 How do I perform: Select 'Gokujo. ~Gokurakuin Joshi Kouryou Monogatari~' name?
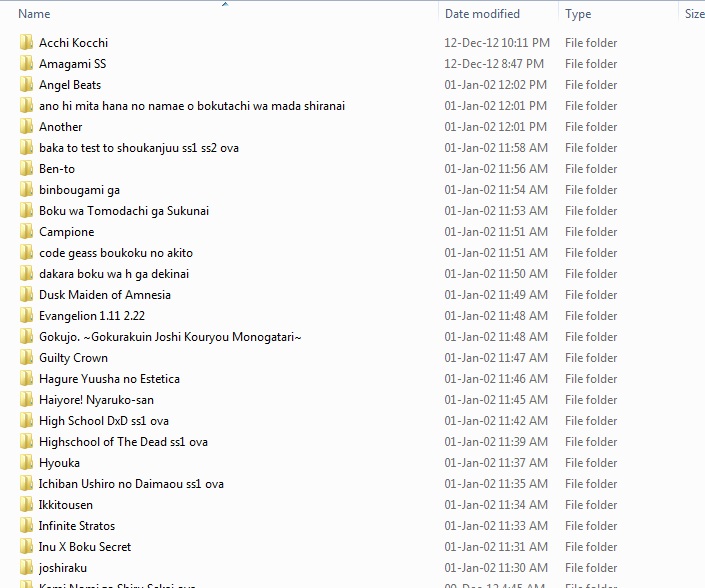170,337
